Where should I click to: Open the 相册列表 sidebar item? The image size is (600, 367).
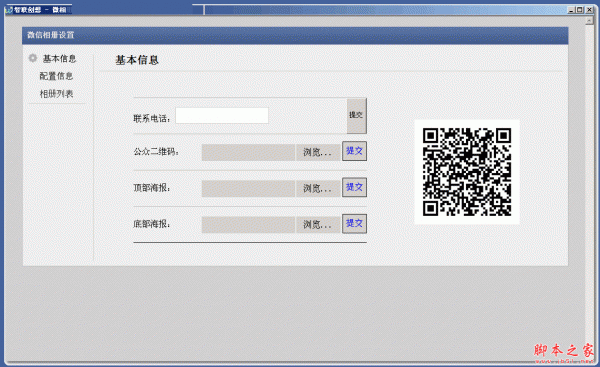click(56, 94)
